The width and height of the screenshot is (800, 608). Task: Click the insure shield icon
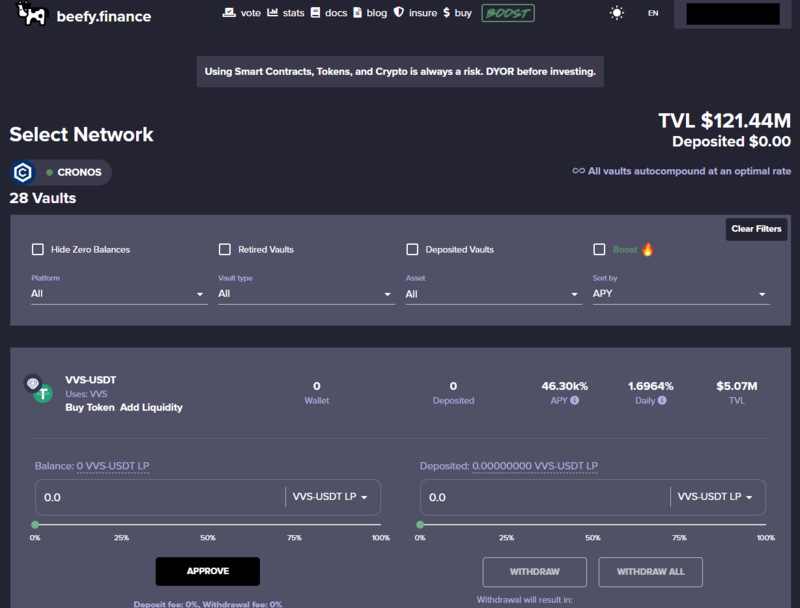pos(399,12)
